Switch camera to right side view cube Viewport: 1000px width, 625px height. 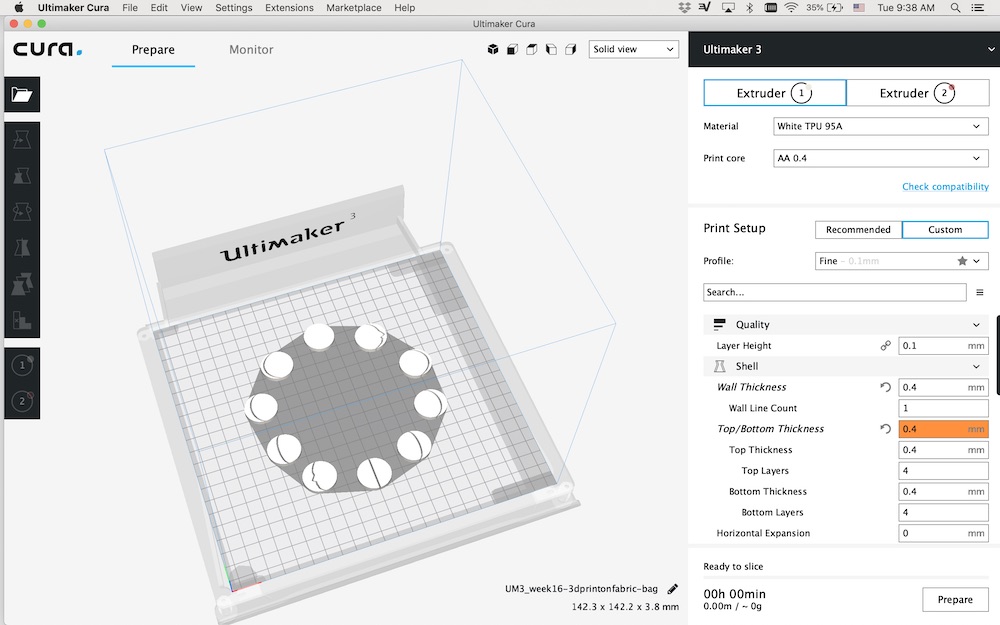click(x=571, y=49)
